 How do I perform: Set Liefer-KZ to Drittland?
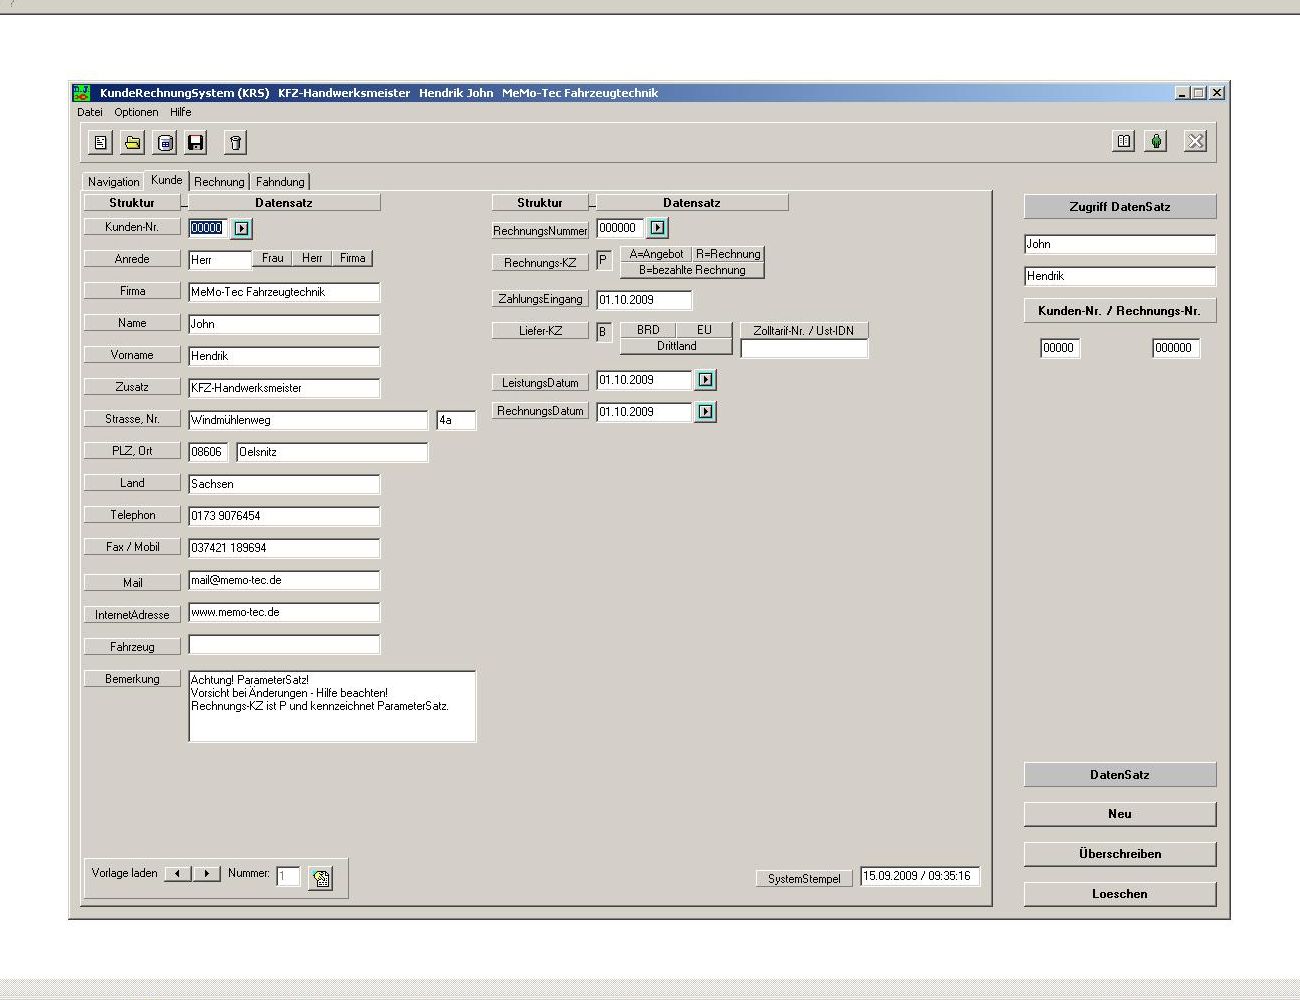tap(677, 346)
